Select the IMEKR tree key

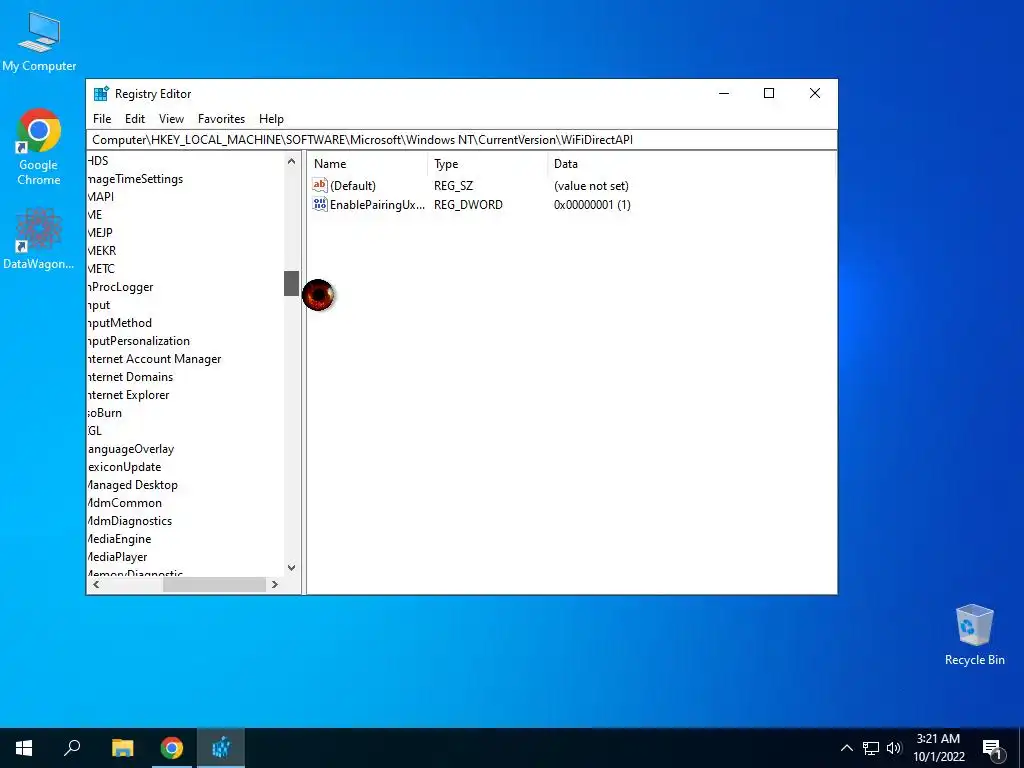coord(102,251)
